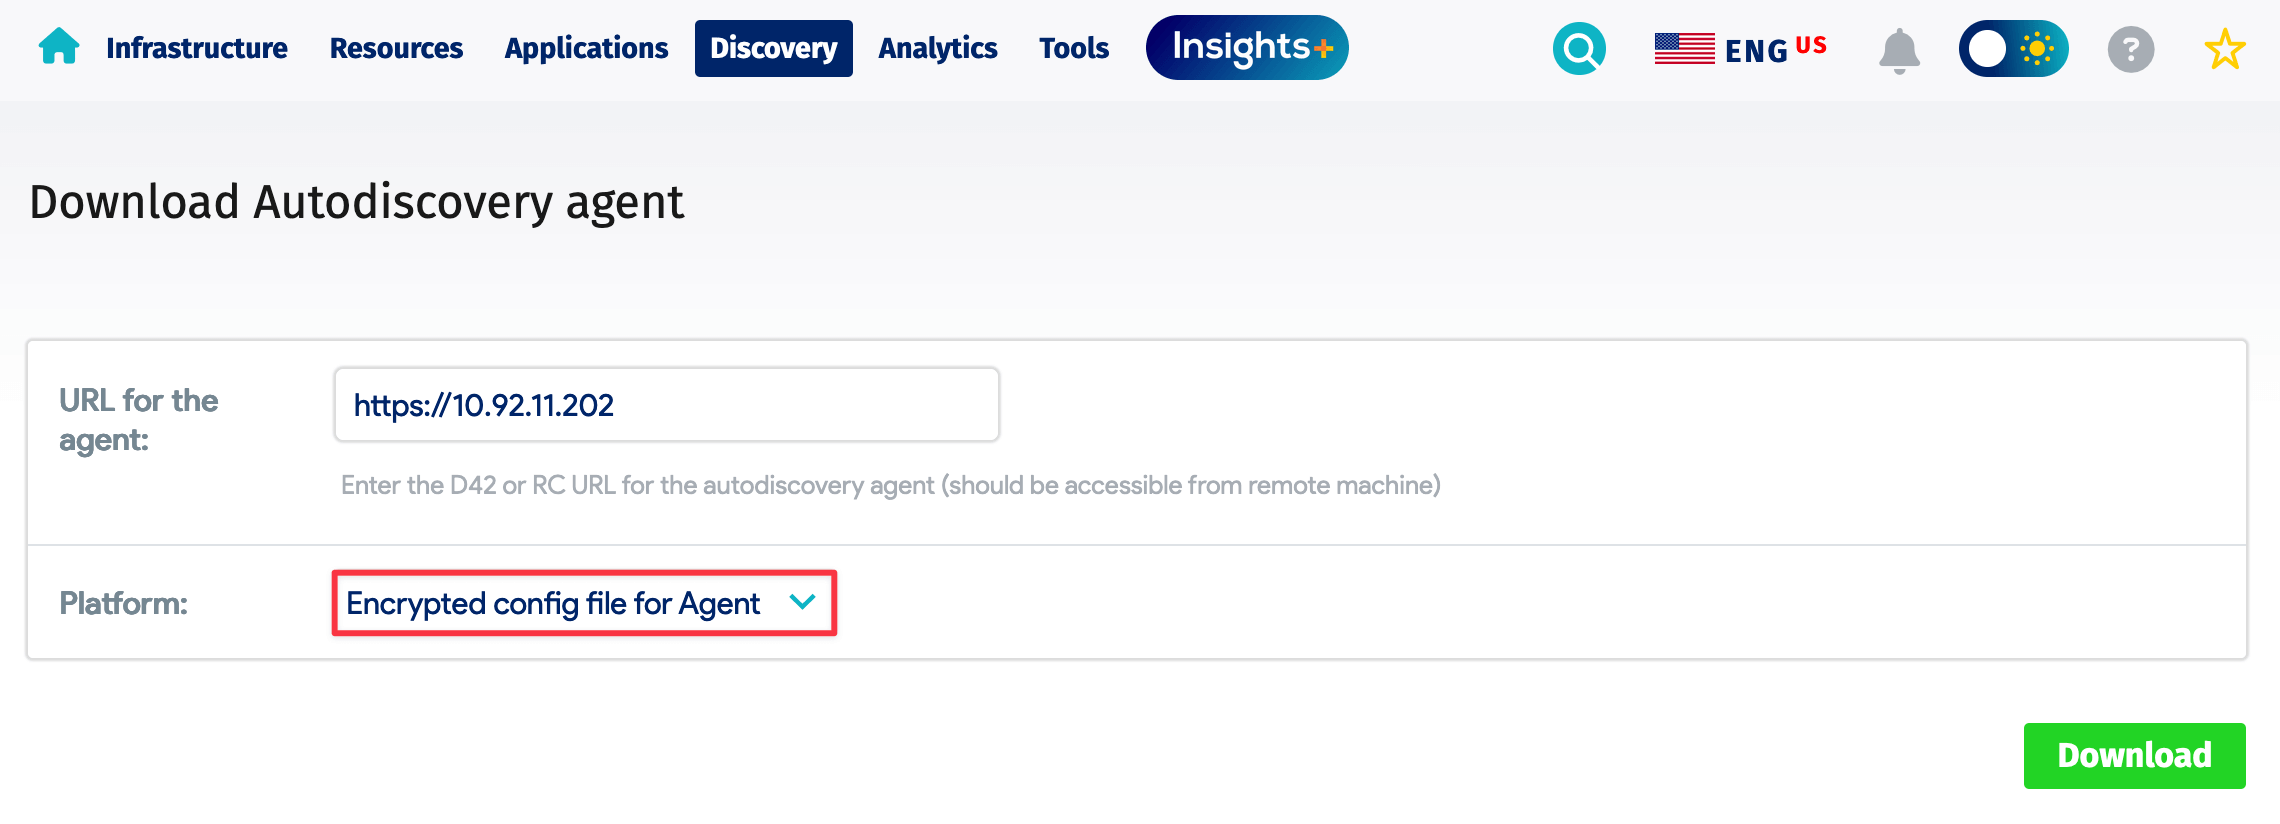Click the Home icon
The width and height of the screenshot is (2280, 824).
click(x=59, y=47)
